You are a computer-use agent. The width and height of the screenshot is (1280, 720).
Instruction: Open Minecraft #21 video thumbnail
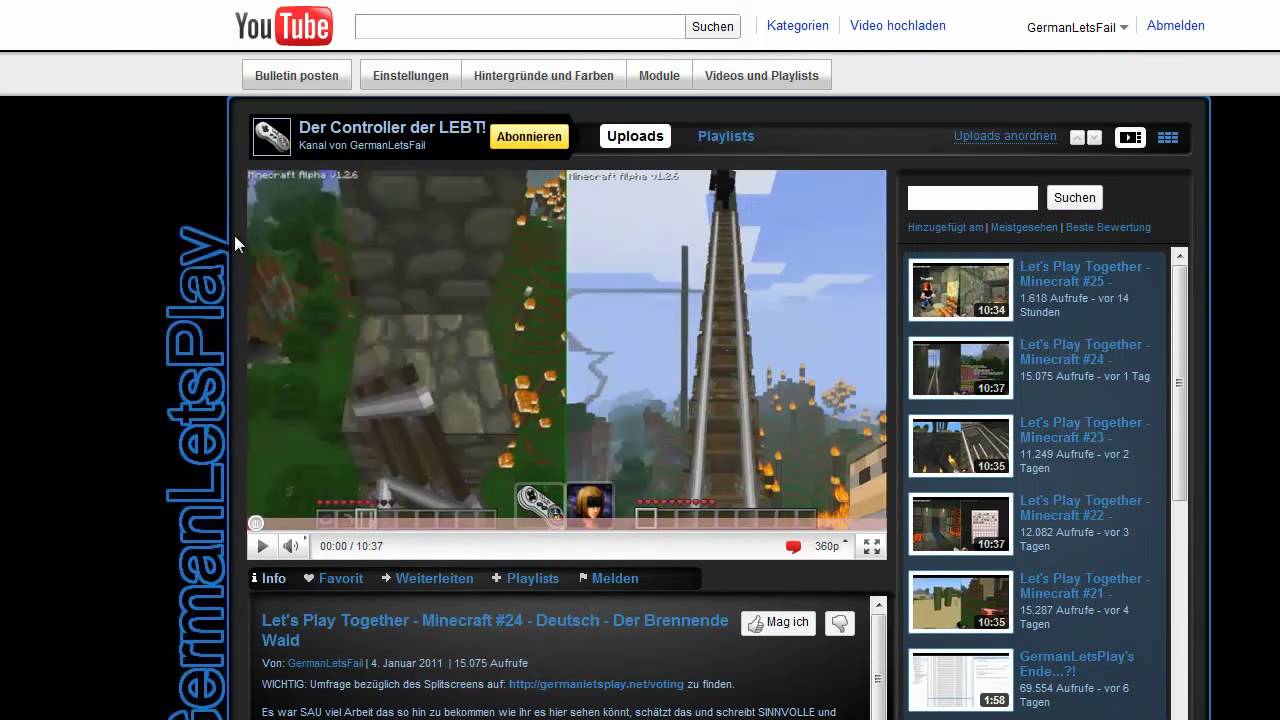(960, 602)
